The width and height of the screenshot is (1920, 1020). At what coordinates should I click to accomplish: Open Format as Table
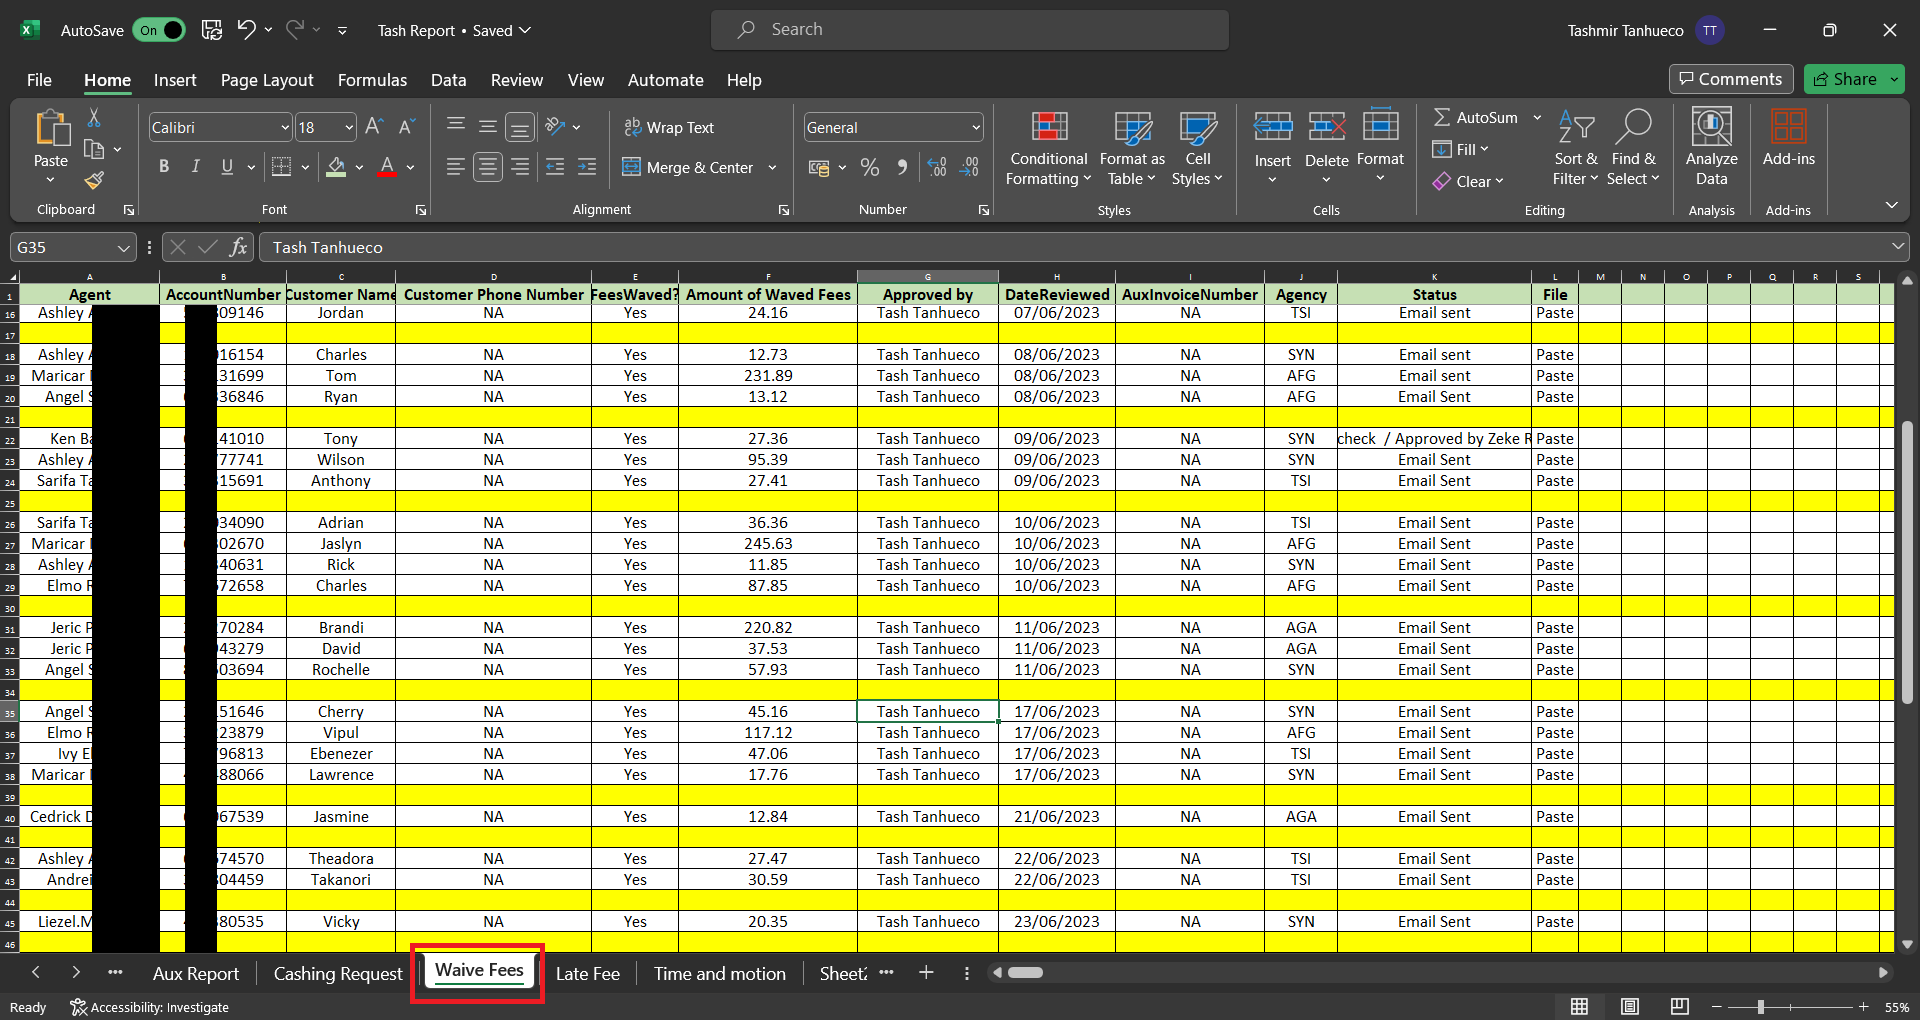coord(1132,148)
